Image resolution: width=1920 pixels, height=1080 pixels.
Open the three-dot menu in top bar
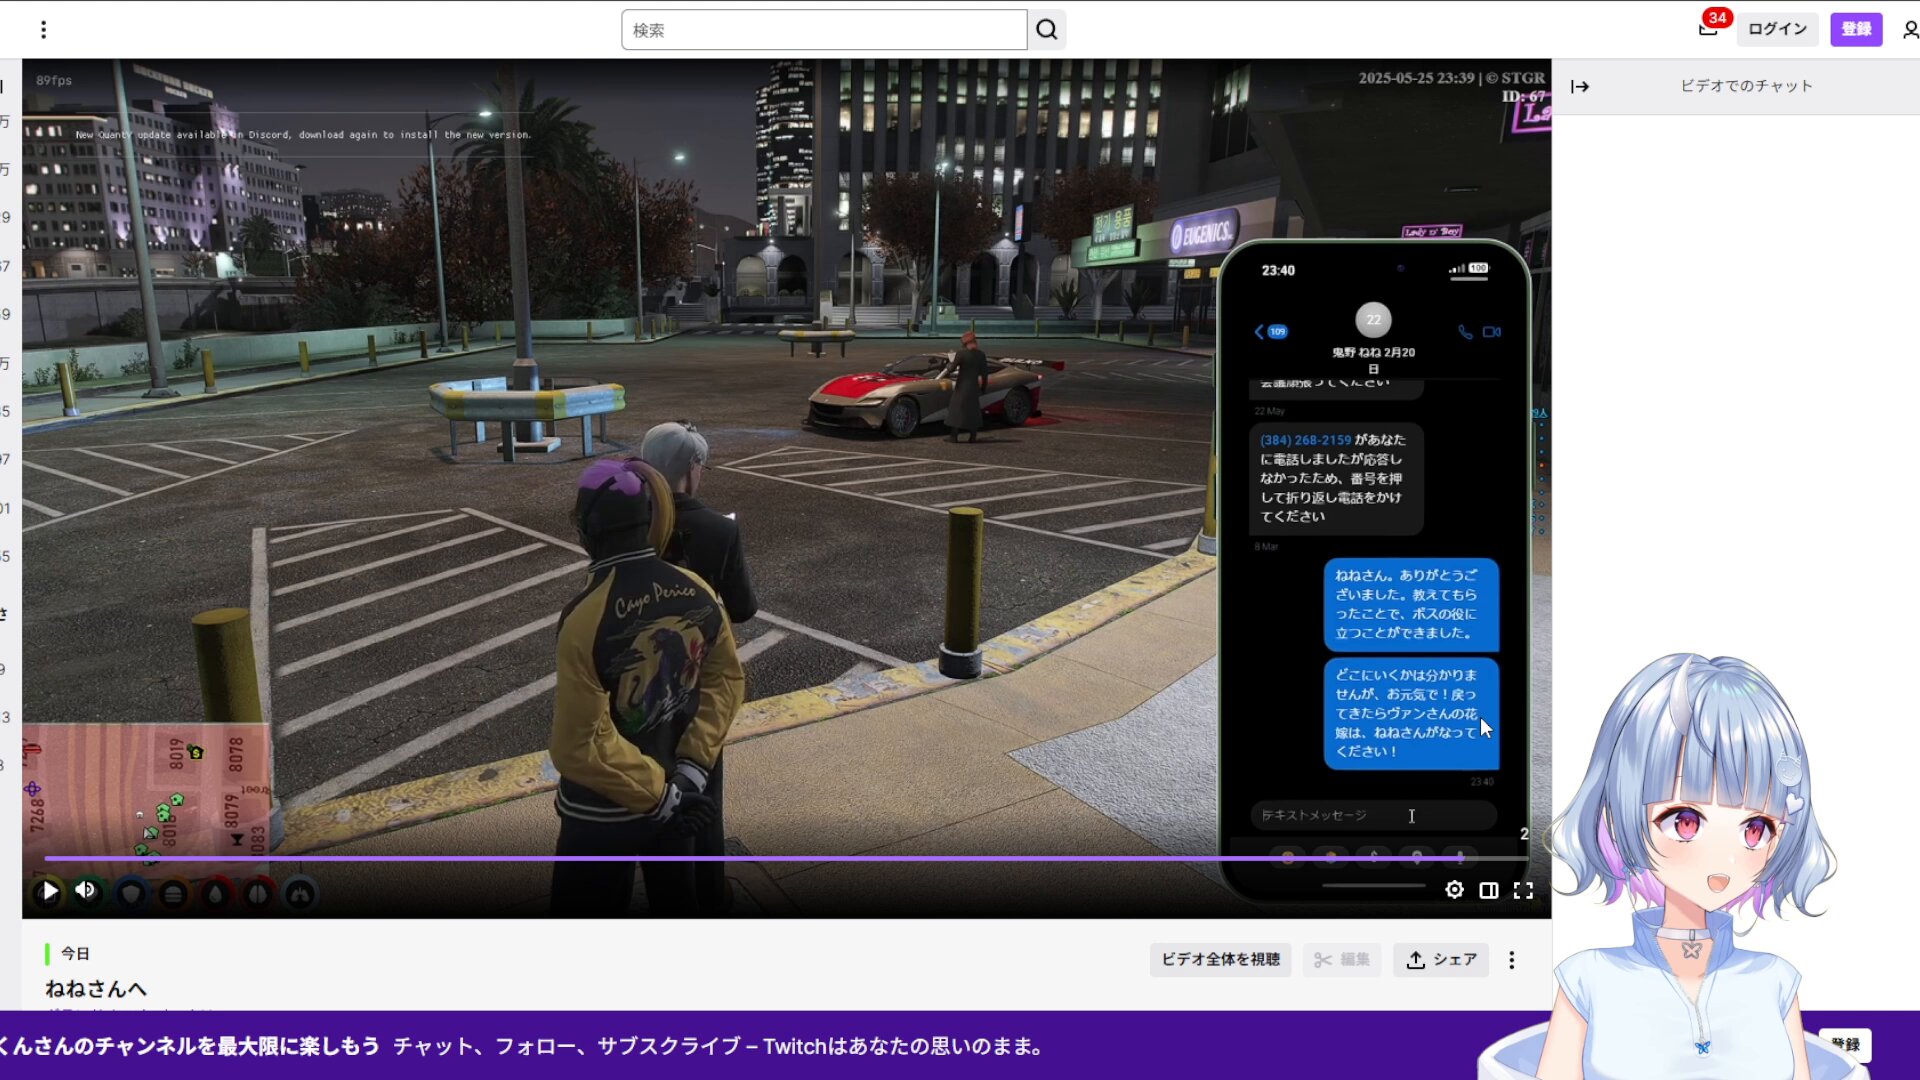(43, 30)
